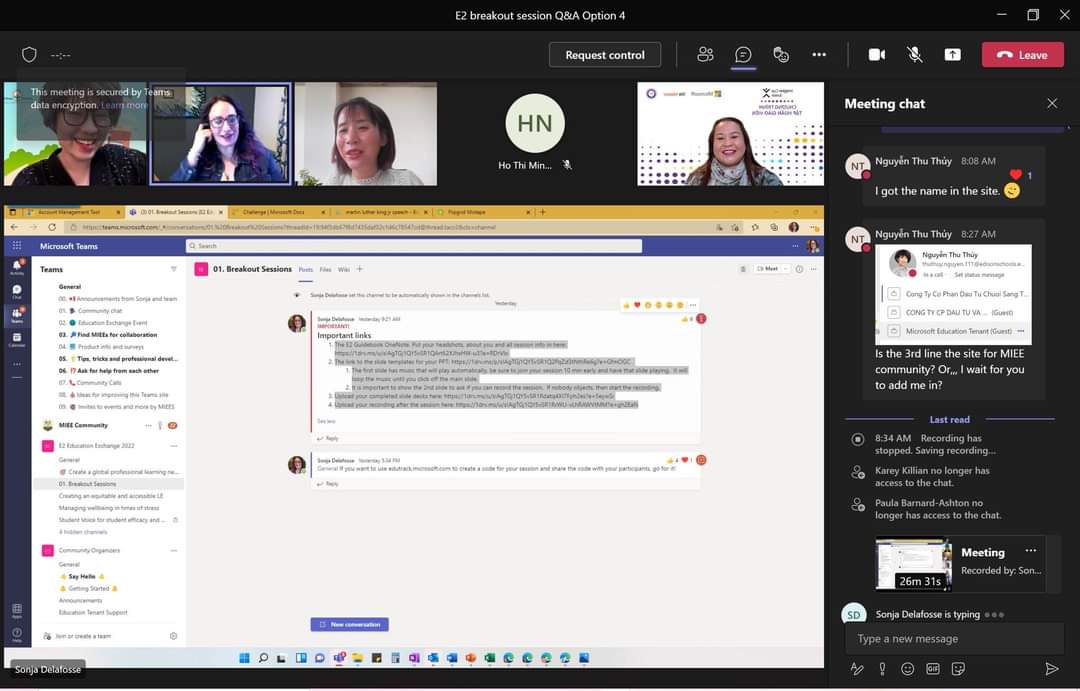Open the GIF picker in chat
Viewport: 1080px width, 691px height.
(933, 668)
